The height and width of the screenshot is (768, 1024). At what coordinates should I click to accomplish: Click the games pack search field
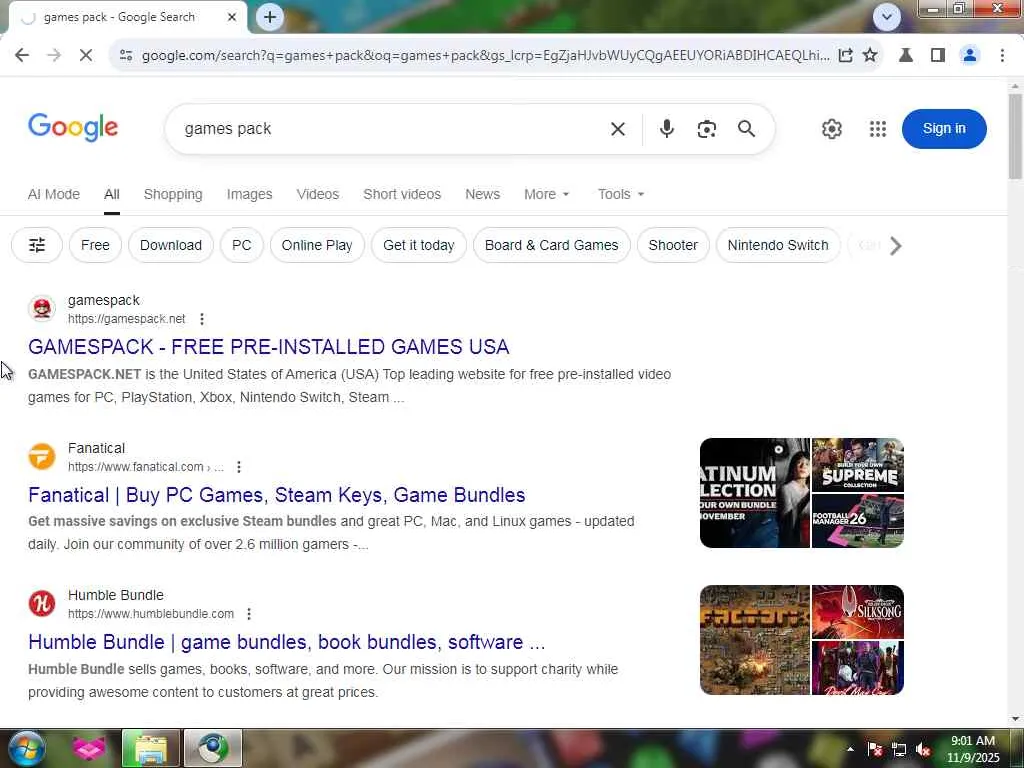[x=392, y=129]
